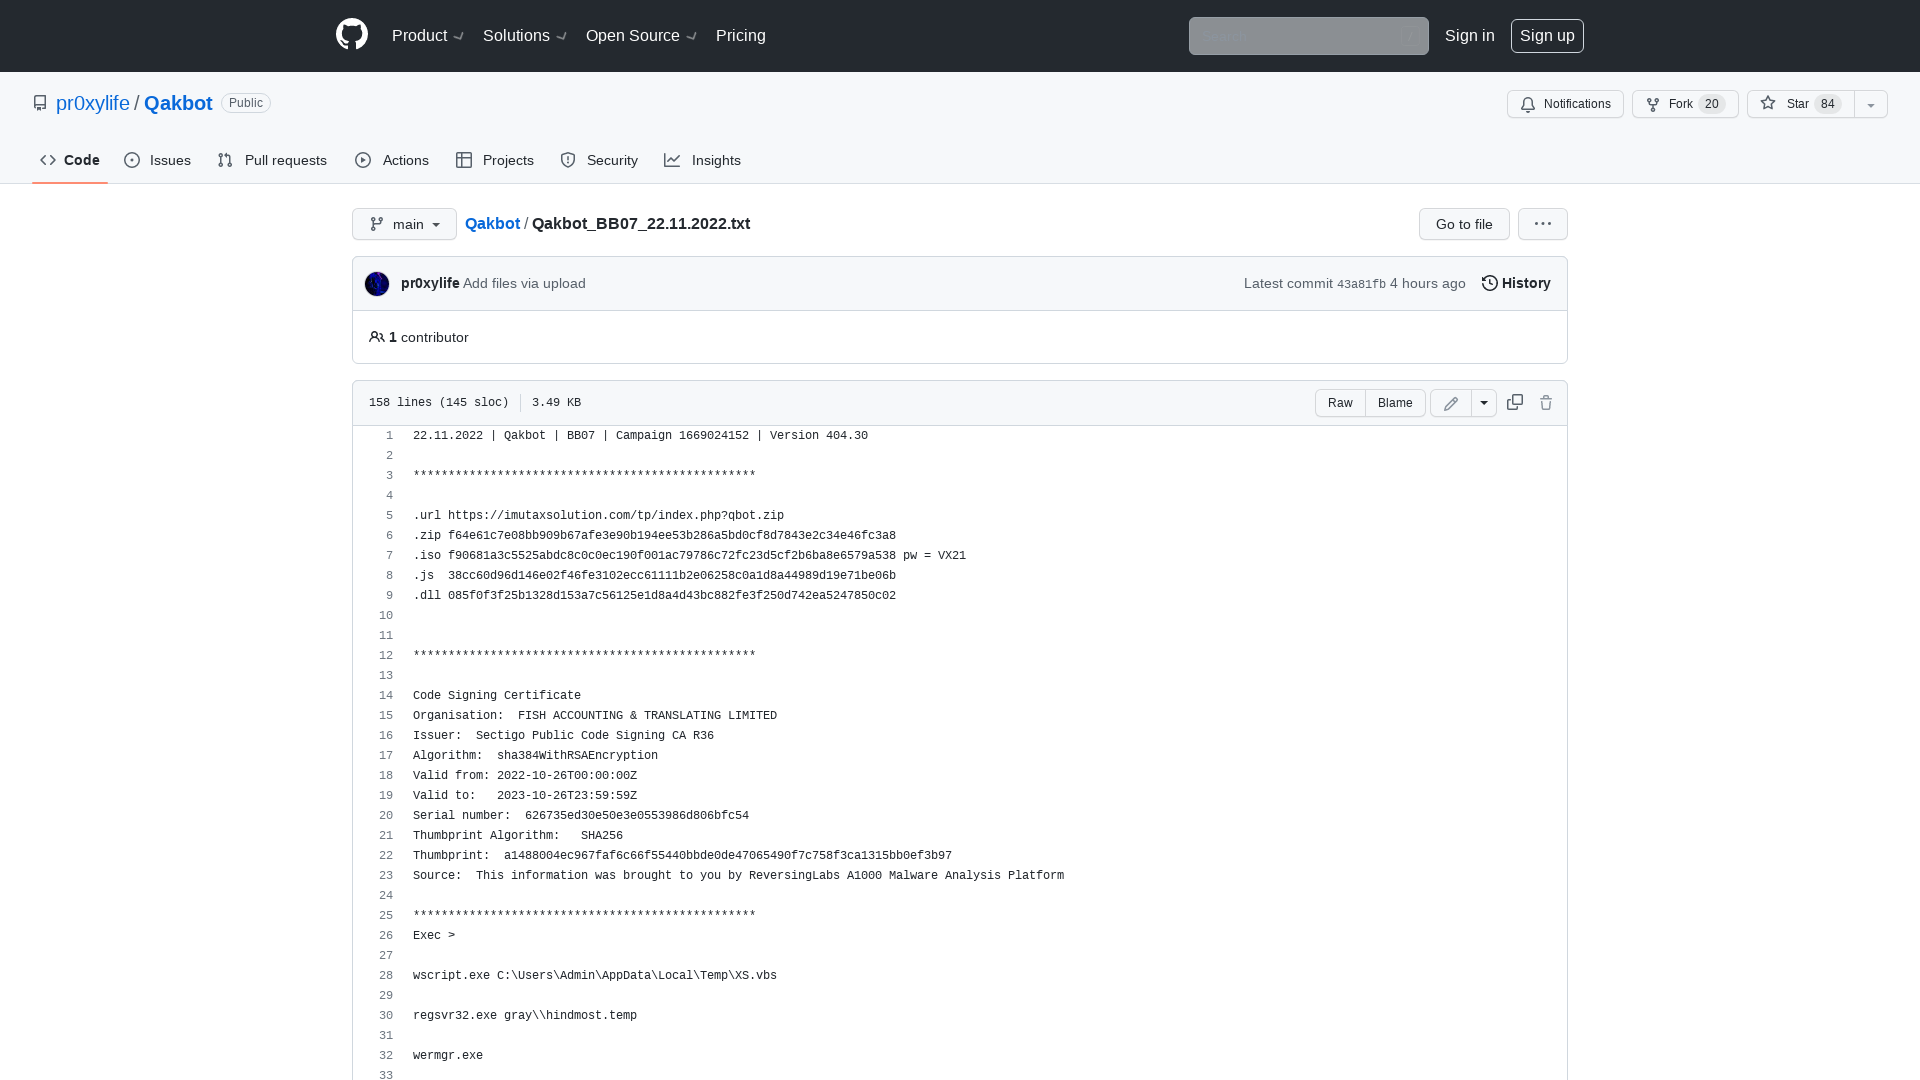Viewport: 1920px width, 1080px height.
Task: Open the star lists caret dropdown
Action: click(1869, 104)
